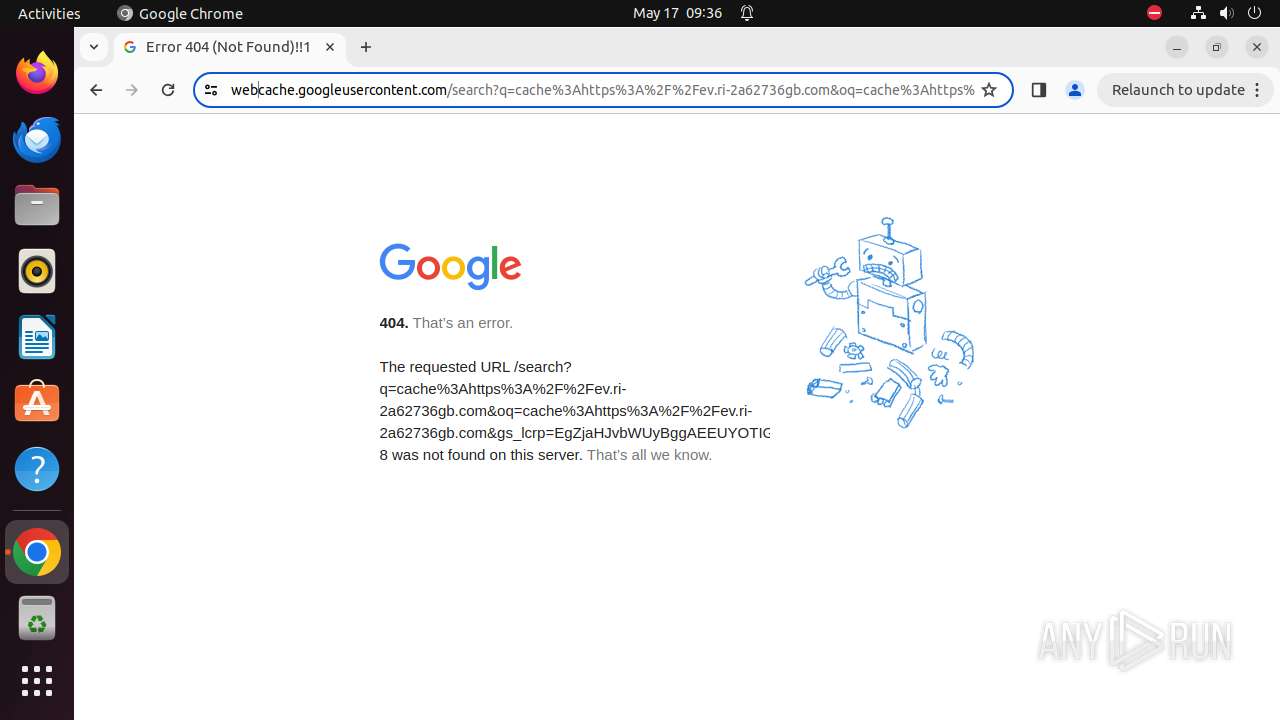Open LibreOffice Writer from the dock

tap(37, 337)
